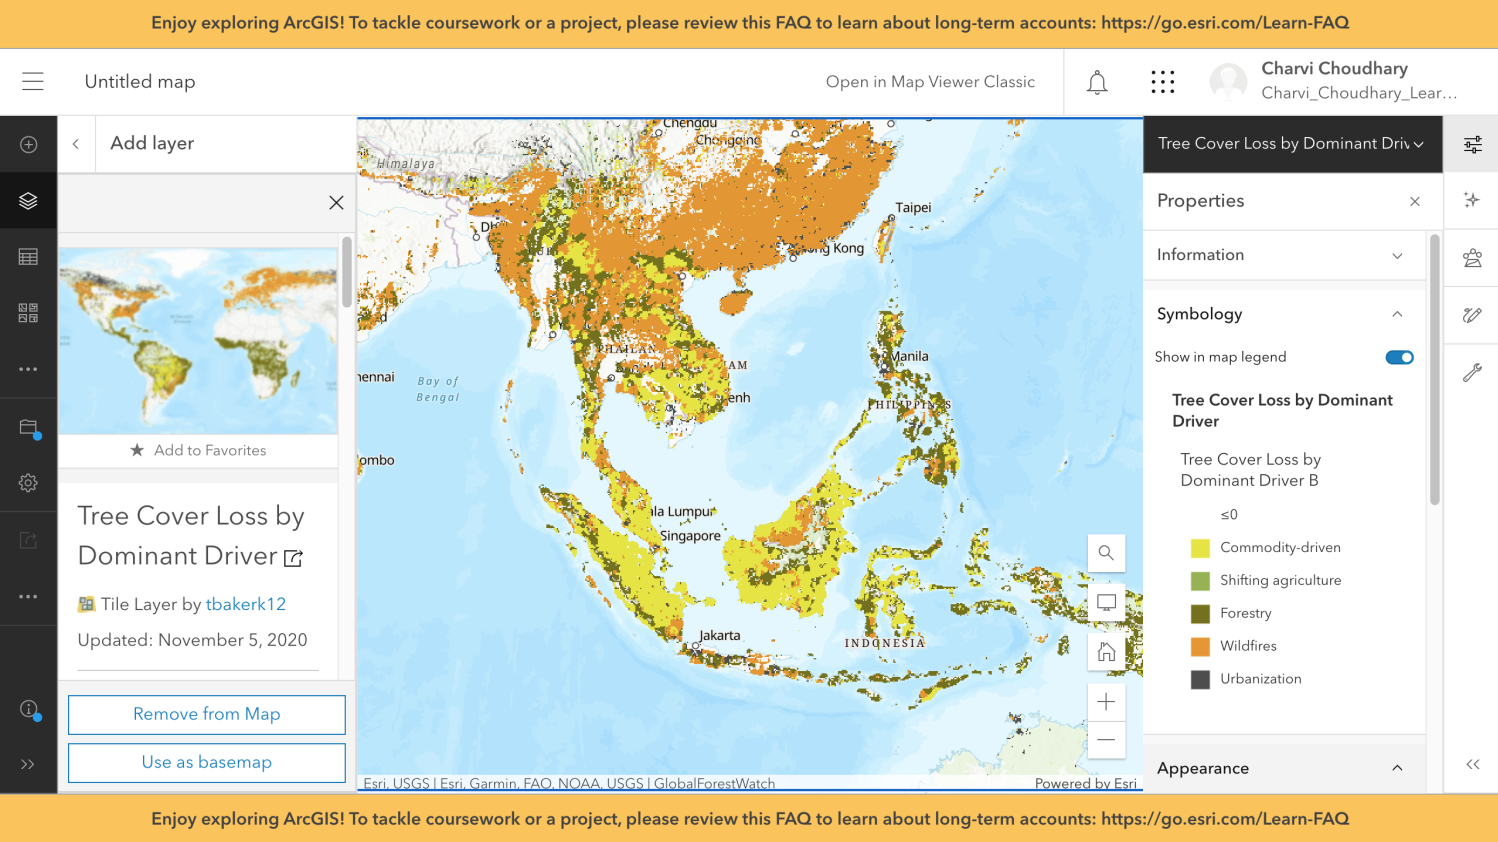The image size is (1498, 842).
Task: Expand the left toolbar with double chevron
Action: click(28, 764)
